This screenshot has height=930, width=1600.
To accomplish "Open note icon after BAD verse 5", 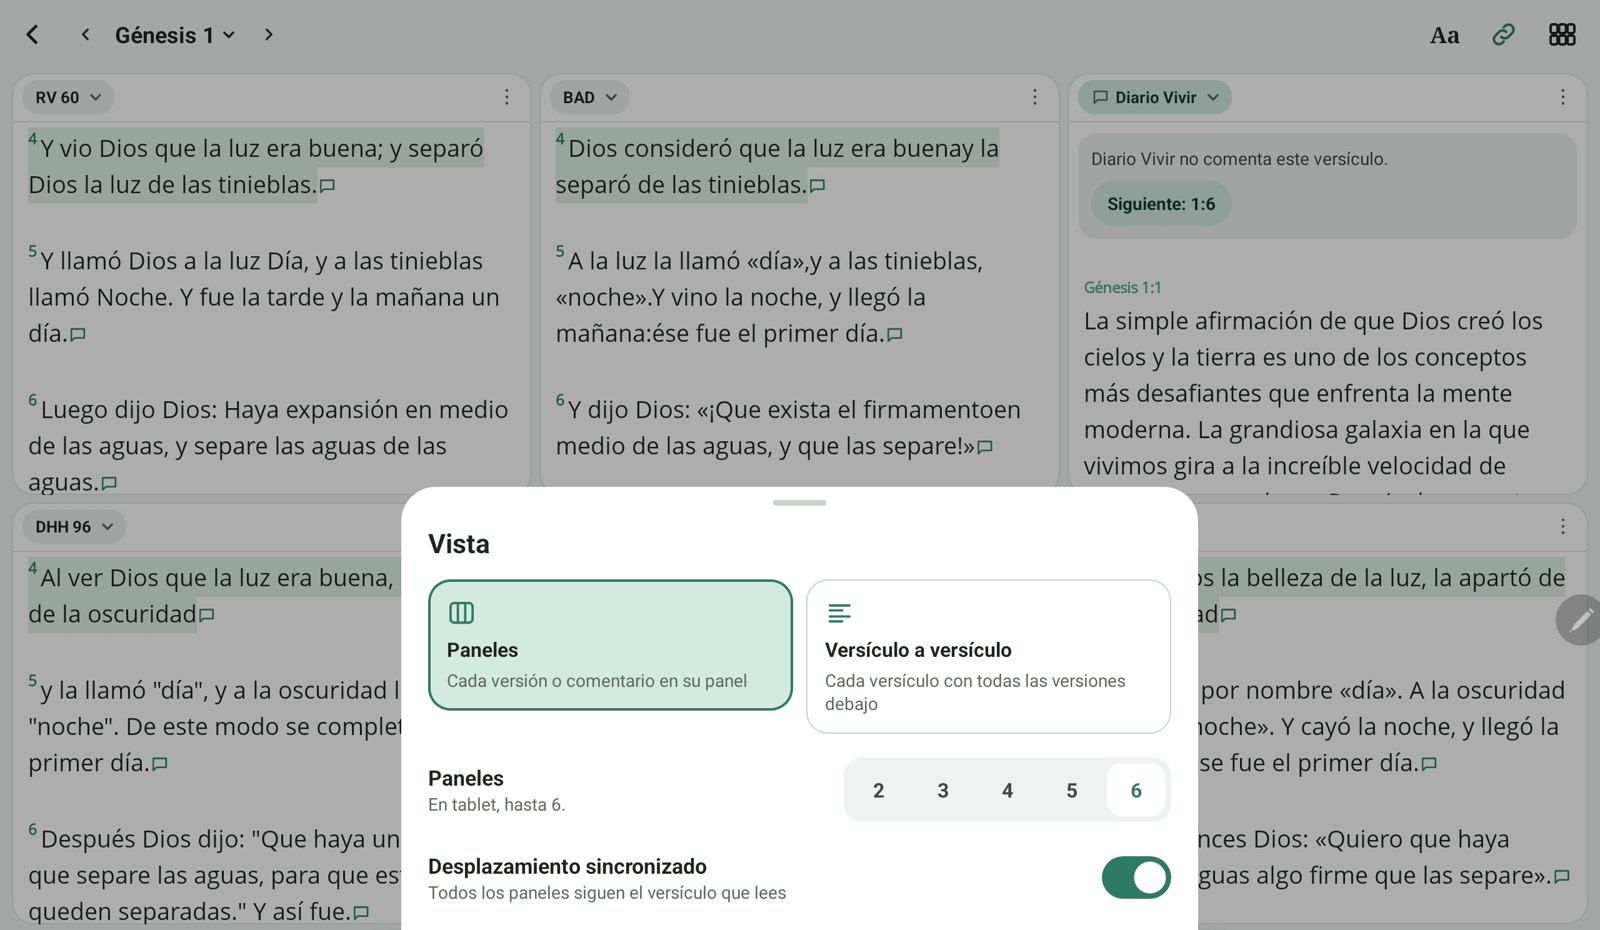I will pyautogui.click(x=895, y=335).
